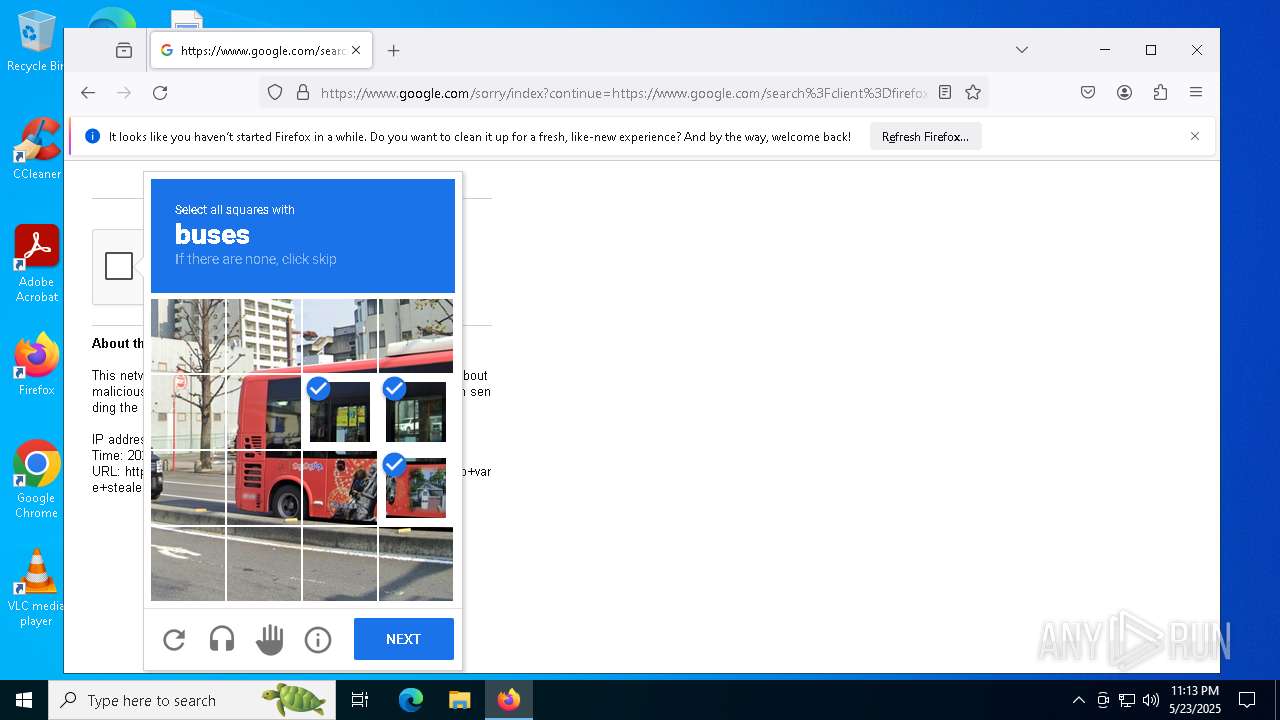Select tile with the red bus rear wheel
This screenshot has height=720, width=1280.
[x=264, y=488]
